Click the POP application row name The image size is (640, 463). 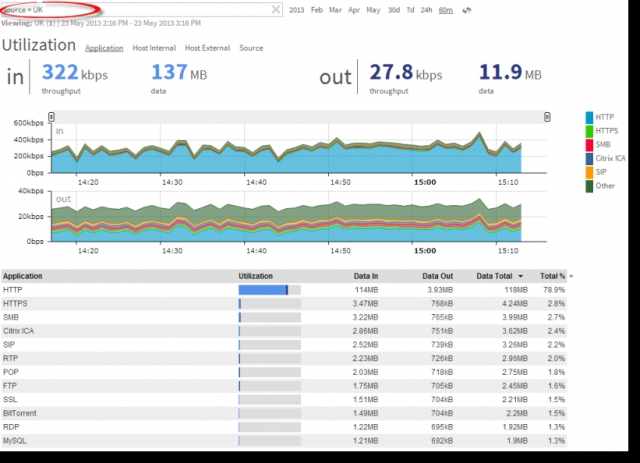(x=11, y=372)
